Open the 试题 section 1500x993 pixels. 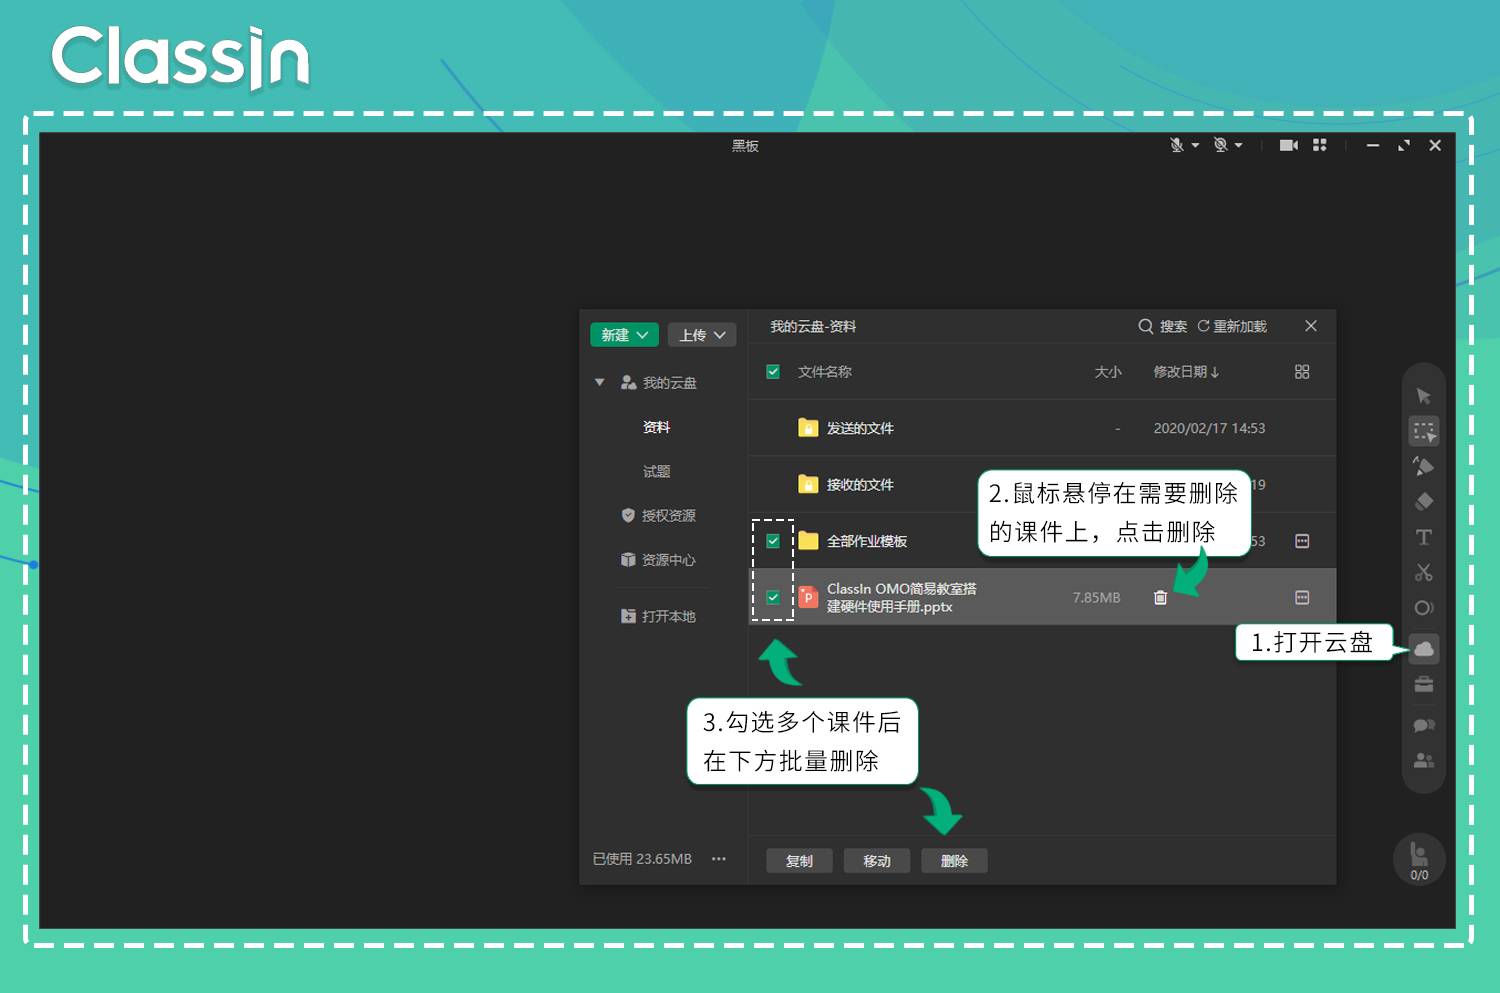(657, 471)
